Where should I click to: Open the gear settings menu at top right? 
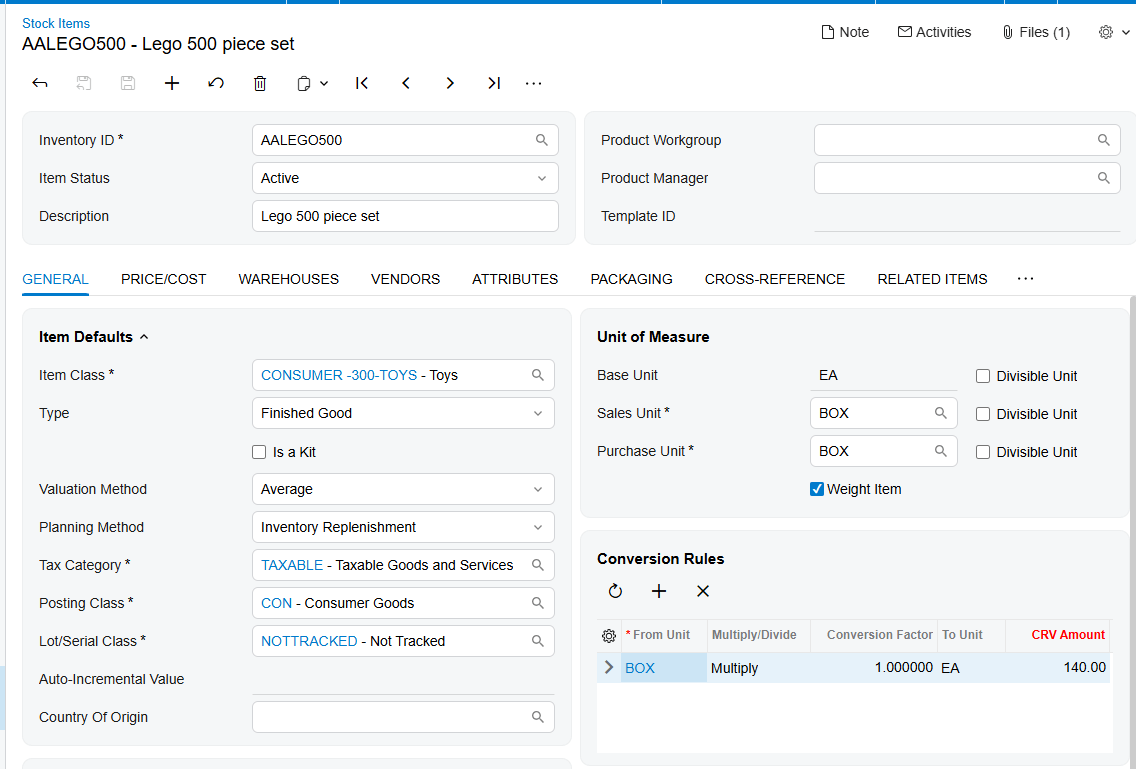[x=1114, y=32]
